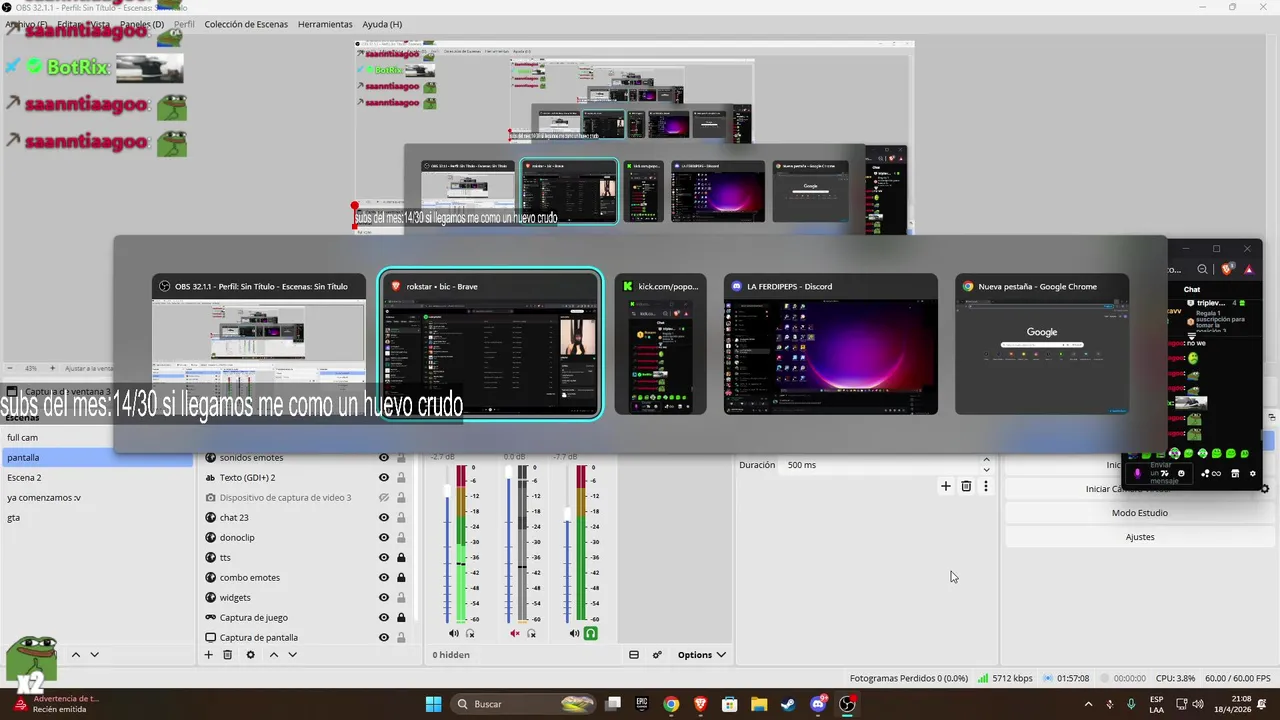Unlock the tts source
Screen dimensions: 1280x720
click(x=401, y=557)
